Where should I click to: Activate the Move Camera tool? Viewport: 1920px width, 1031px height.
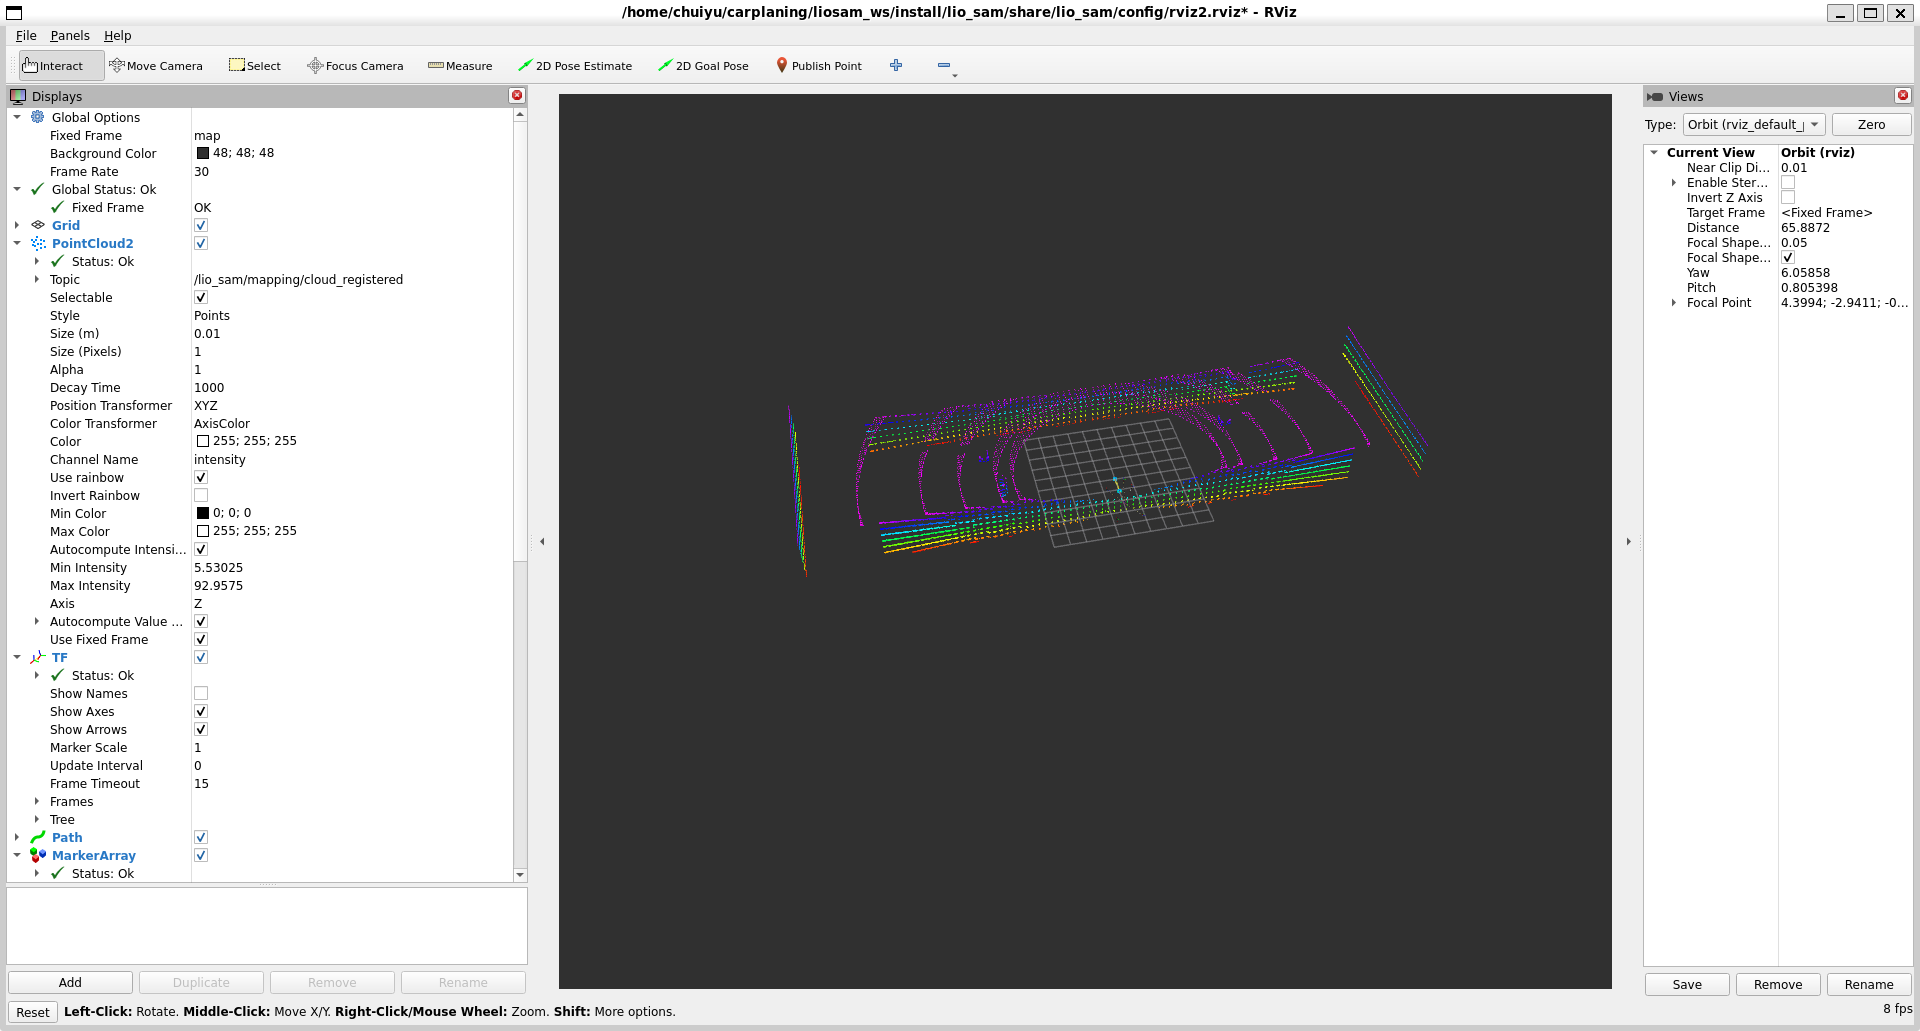point(156,66)
